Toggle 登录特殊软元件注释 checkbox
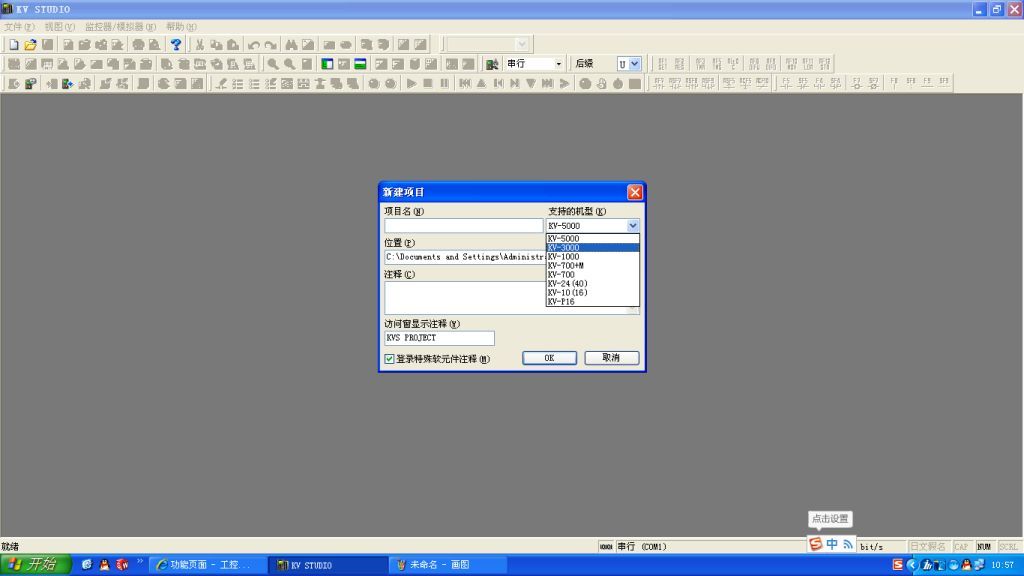The height and width of the screenshot is (576, 1024). pyautogui.click(x=390, y=358)
